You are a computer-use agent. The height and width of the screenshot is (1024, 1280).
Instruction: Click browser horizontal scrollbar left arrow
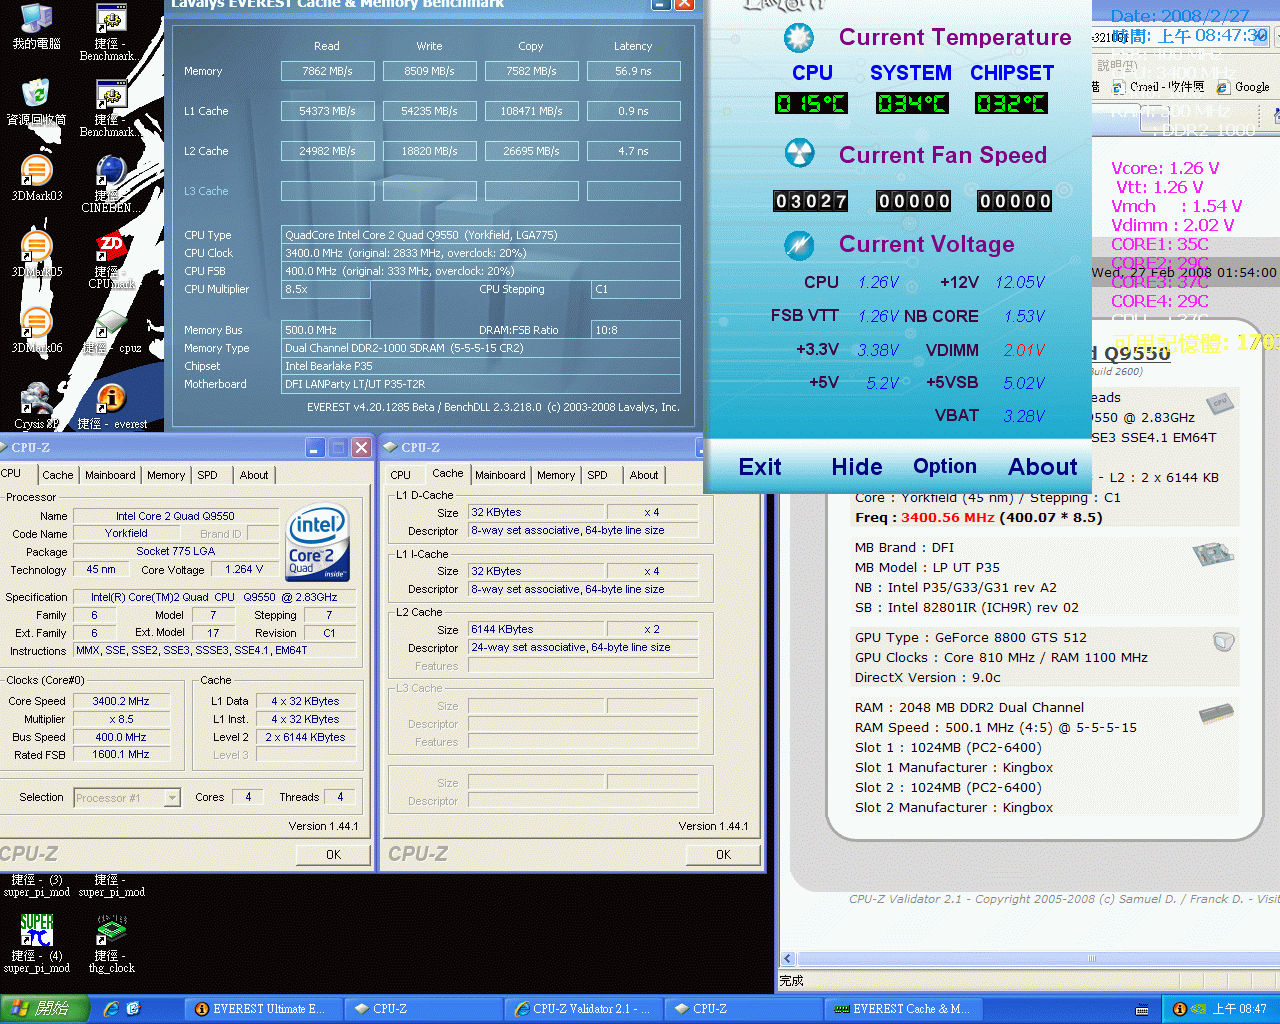pyautogui.click(x=787, y=958)
